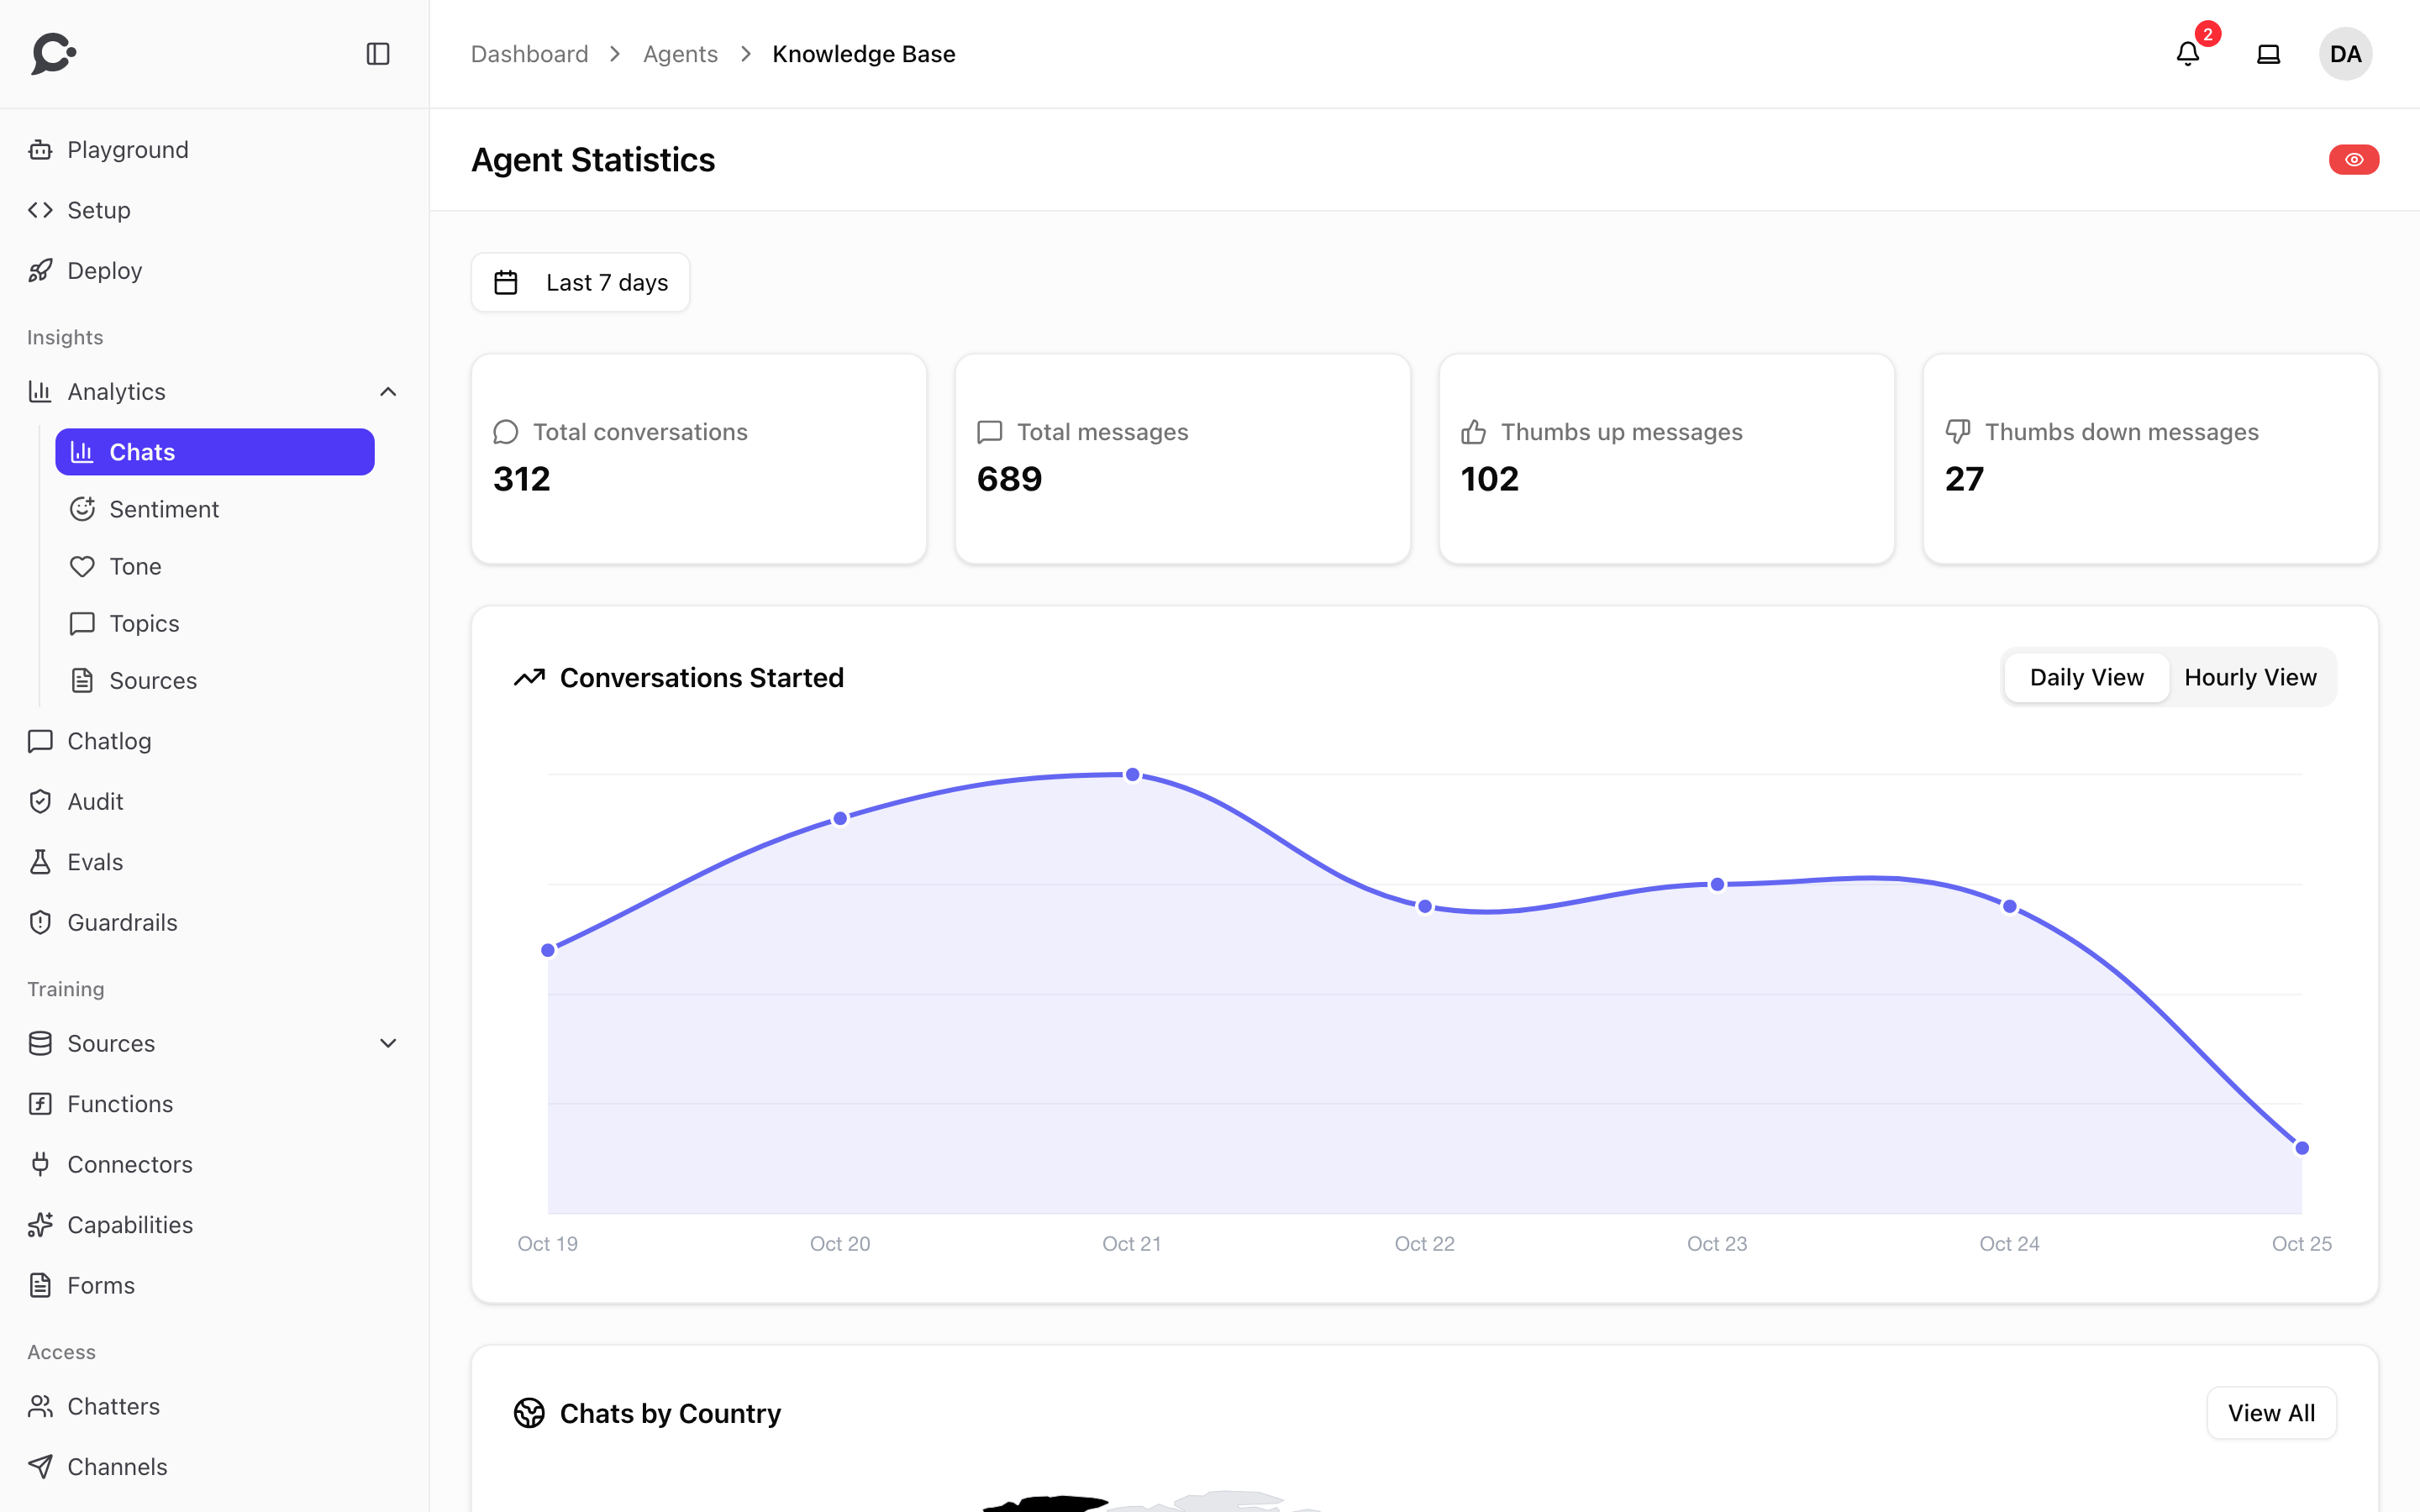The image size is (2420, 1512).
Task: Click the Channels paper-plane icon
Action: [40, 1467]
